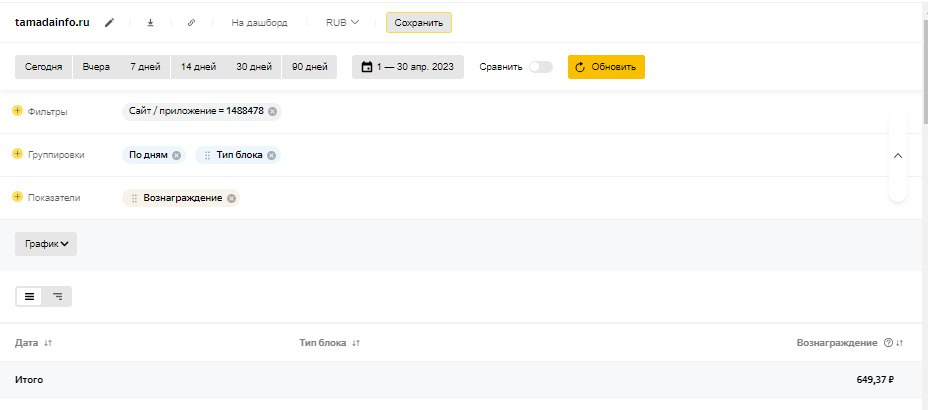The image size is (928, 410).
Task: Expand the График dropdown
Action: [x=46, y=244]
